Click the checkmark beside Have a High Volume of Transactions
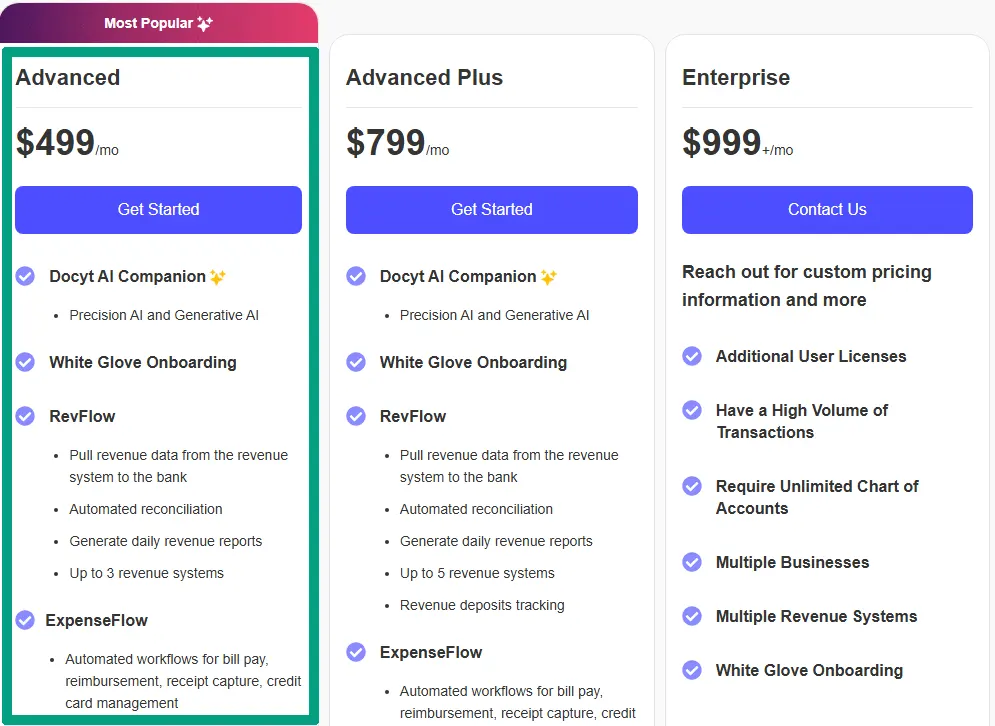 pos(692,410)
